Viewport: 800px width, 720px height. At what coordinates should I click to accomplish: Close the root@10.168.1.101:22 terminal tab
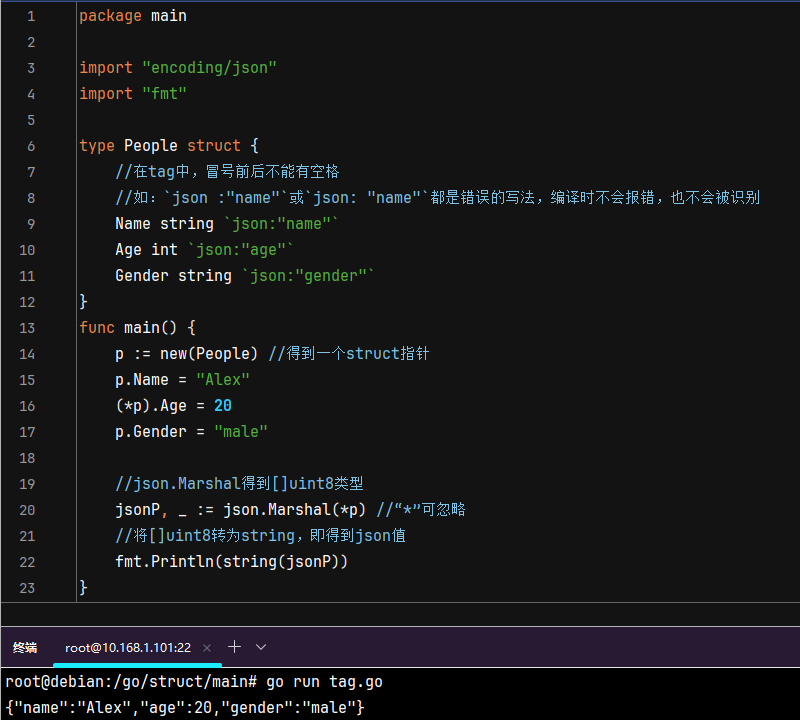(x=207, y=648)
